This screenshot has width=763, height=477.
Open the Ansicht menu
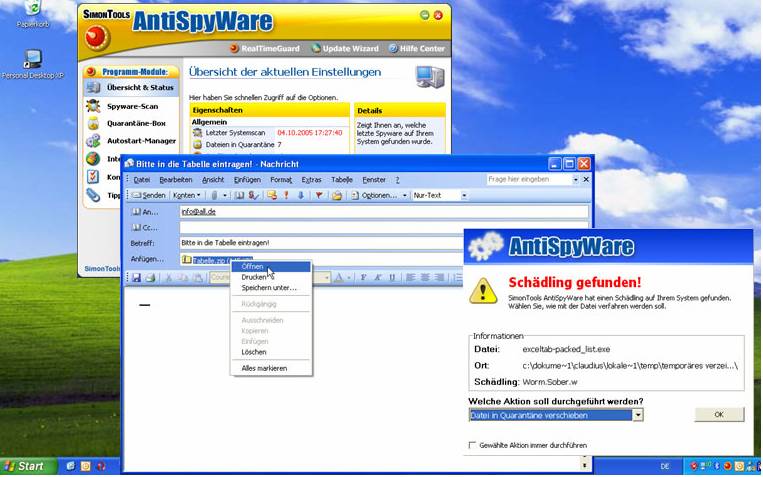pyautogui.click(x=213, y=180)
